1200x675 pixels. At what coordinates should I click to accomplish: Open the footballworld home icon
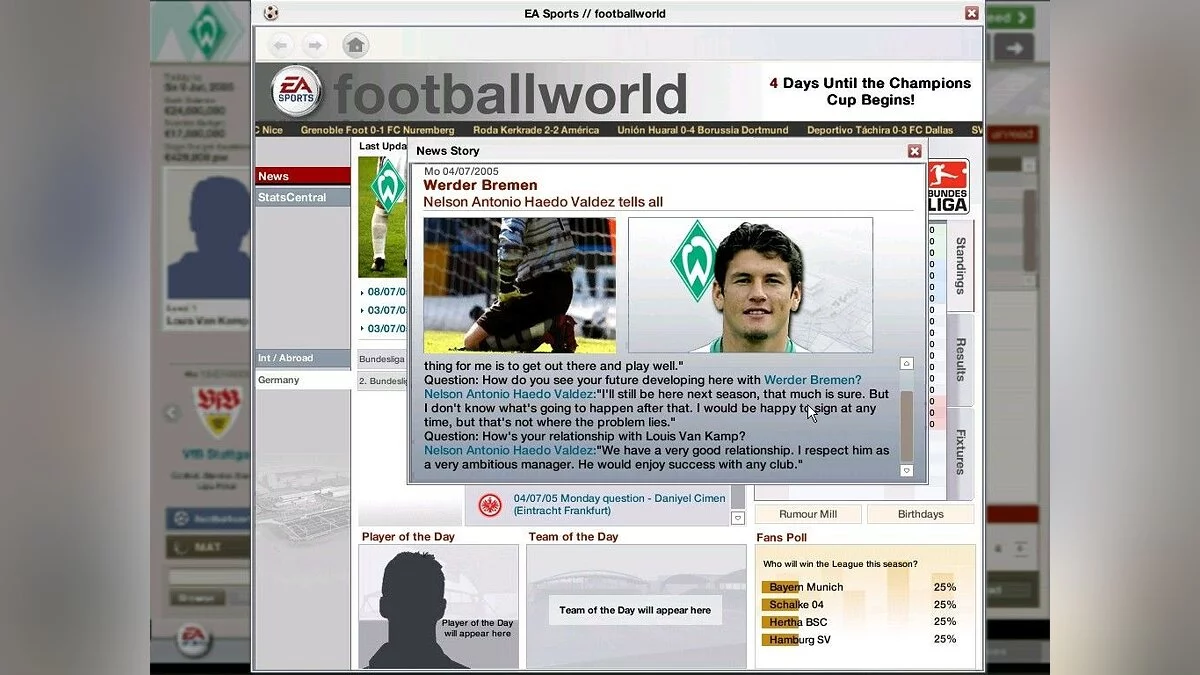tap(355, 45)
